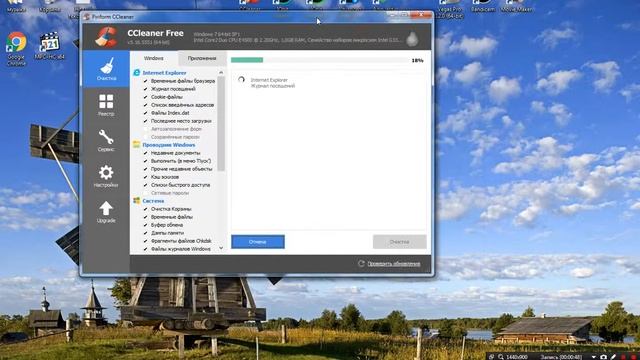Uncheck Файлы журналов Windows
640x360 pixels.
[146, 249]
